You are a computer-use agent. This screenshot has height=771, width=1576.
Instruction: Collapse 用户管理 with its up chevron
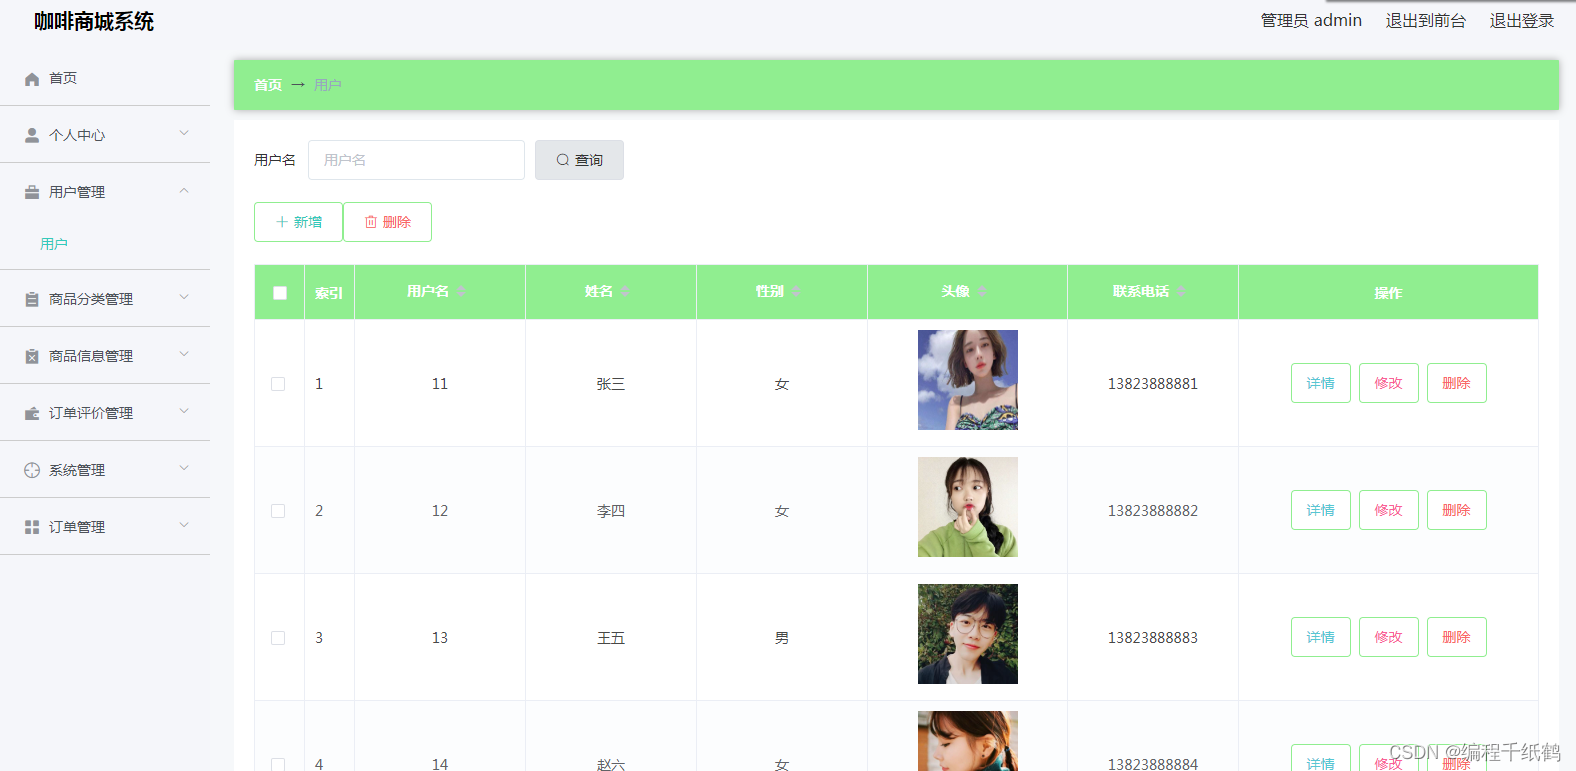pyautogui.click(x=184, y=190)
